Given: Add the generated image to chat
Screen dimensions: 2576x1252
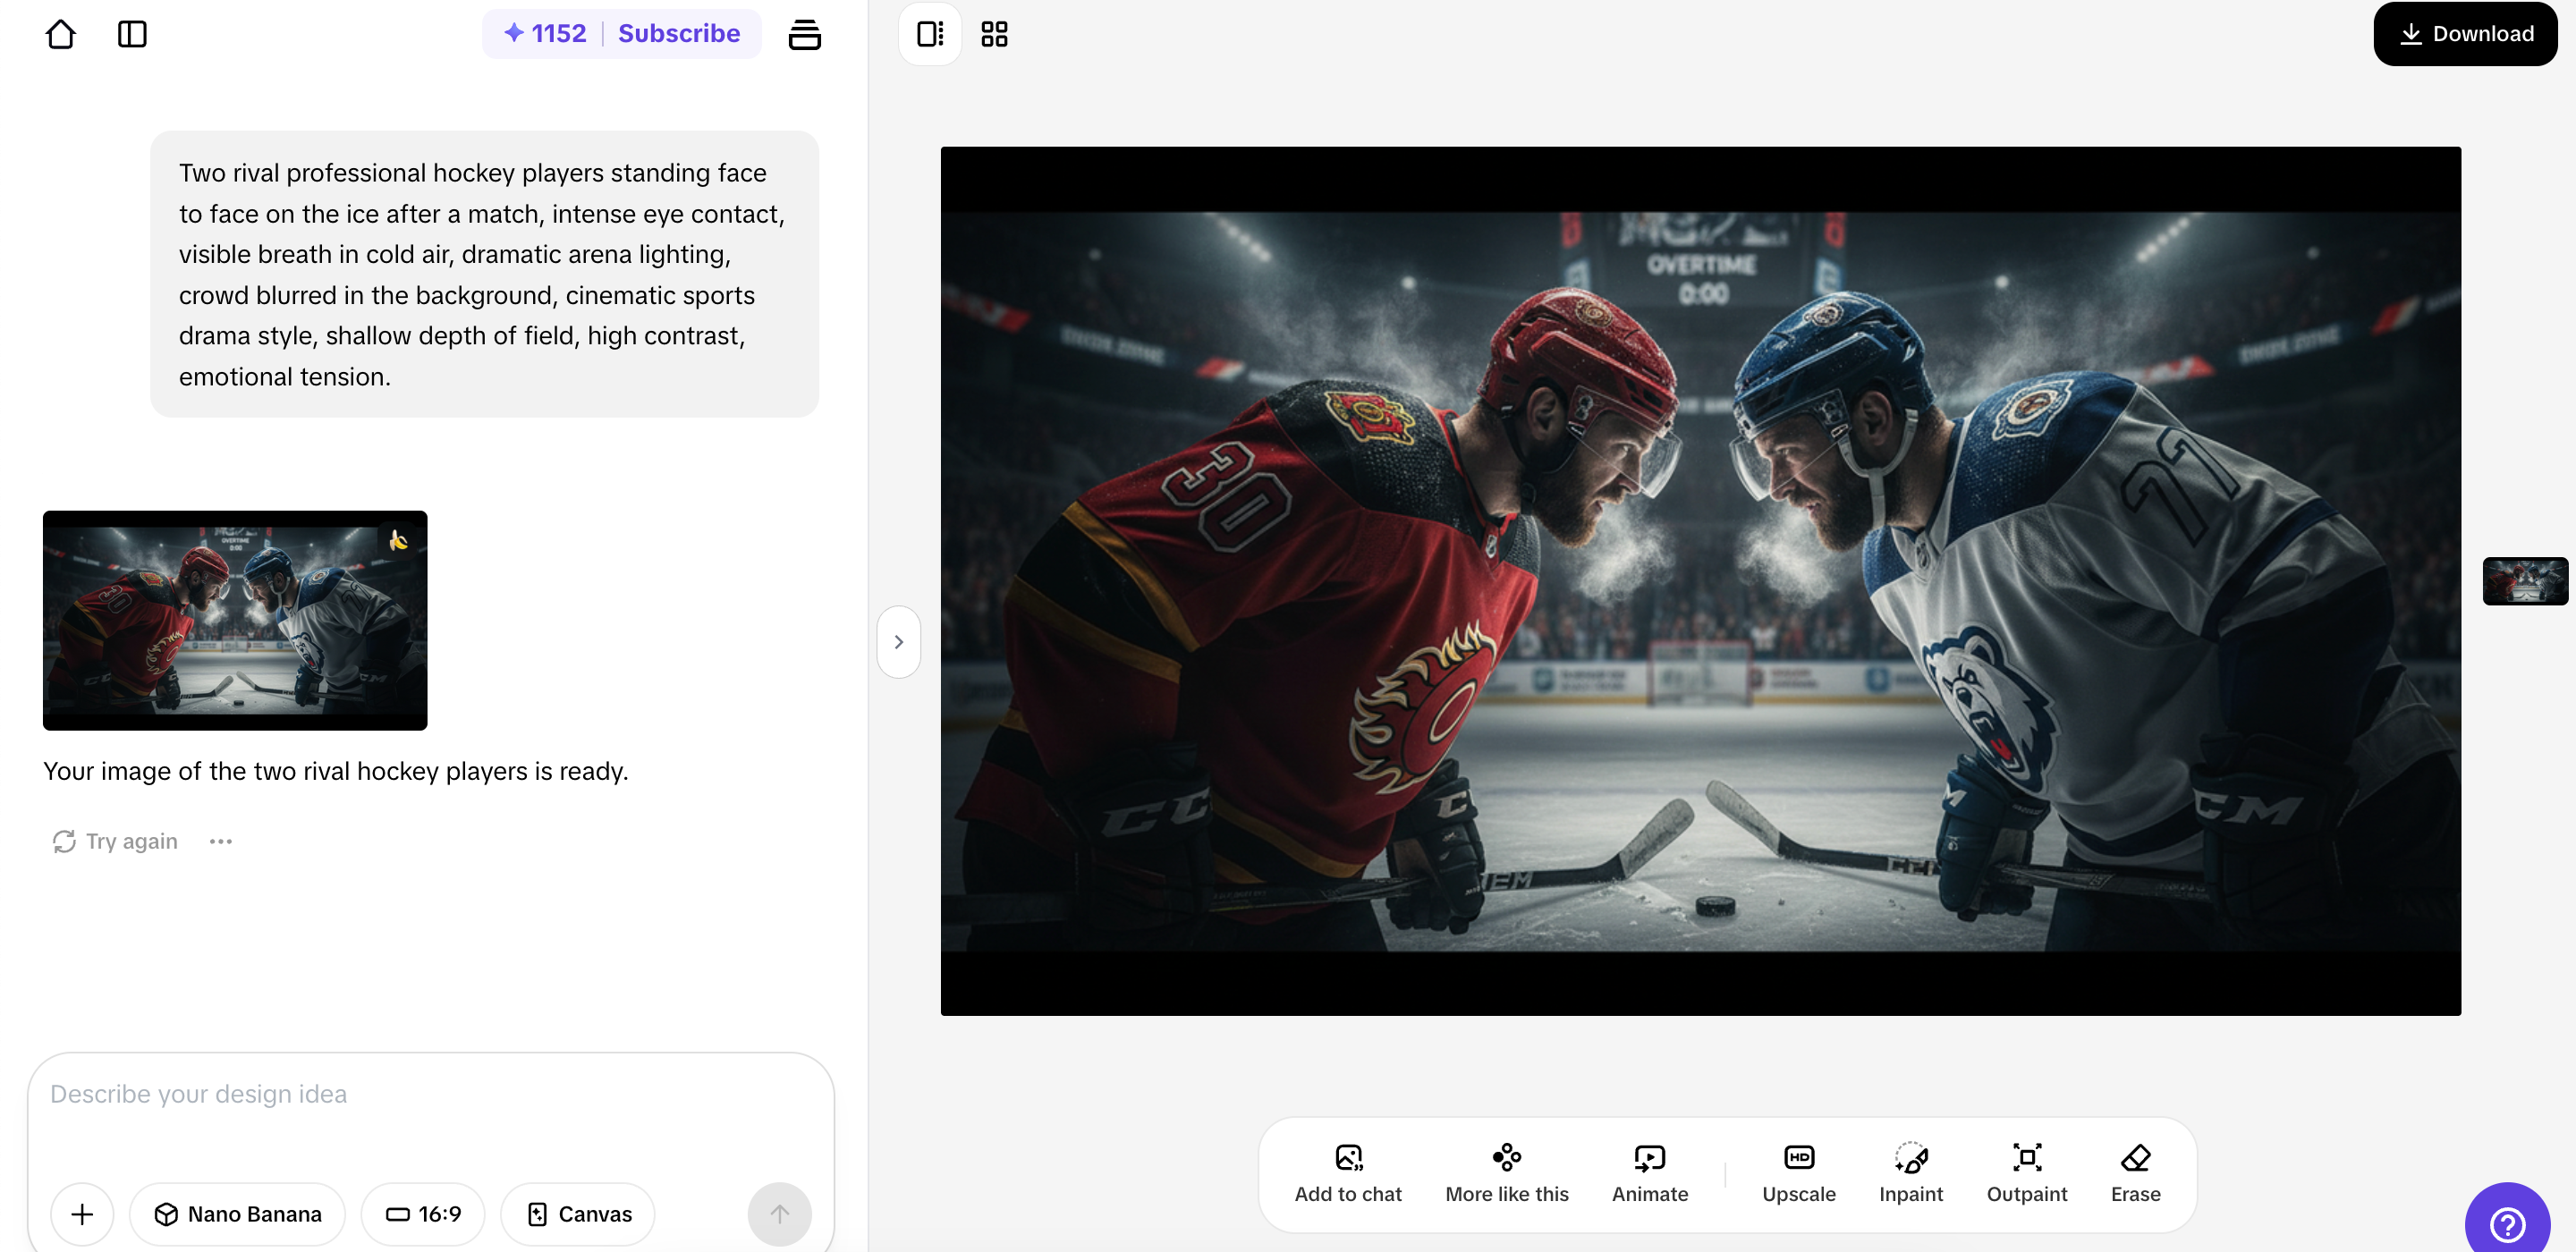Looking at the screenshot, I should (x=1347, y=1173).
